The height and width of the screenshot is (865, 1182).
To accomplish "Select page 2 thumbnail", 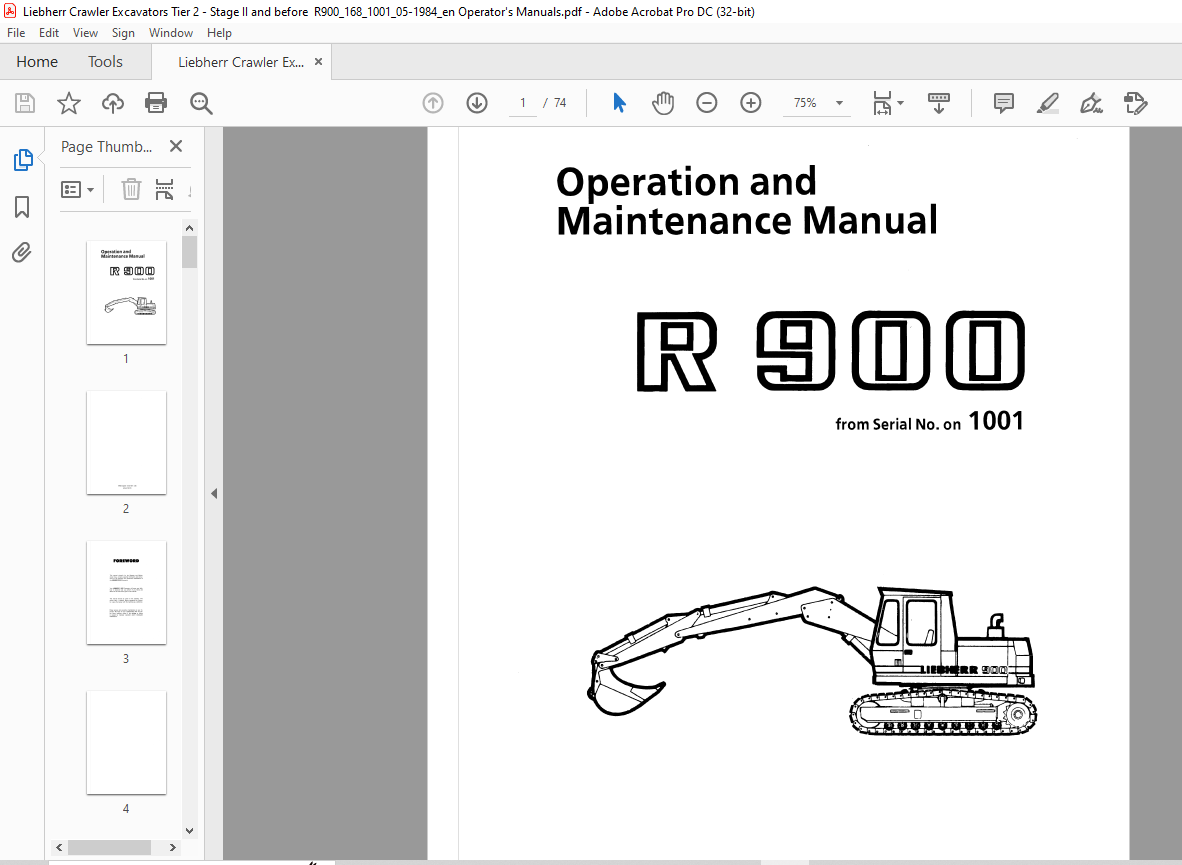I will pos(127,443).
